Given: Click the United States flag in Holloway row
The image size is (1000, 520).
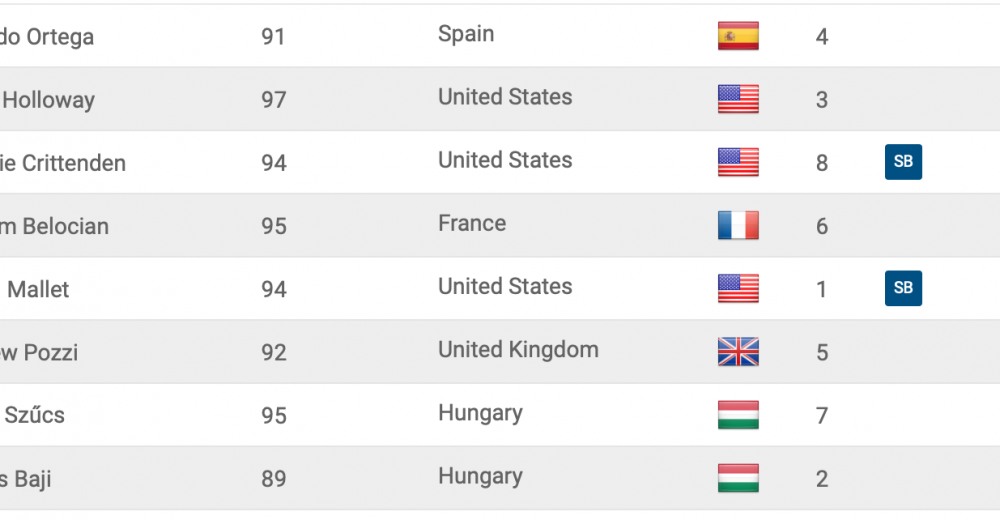Looking at the screenshot, I should click(x=738, y=99).
